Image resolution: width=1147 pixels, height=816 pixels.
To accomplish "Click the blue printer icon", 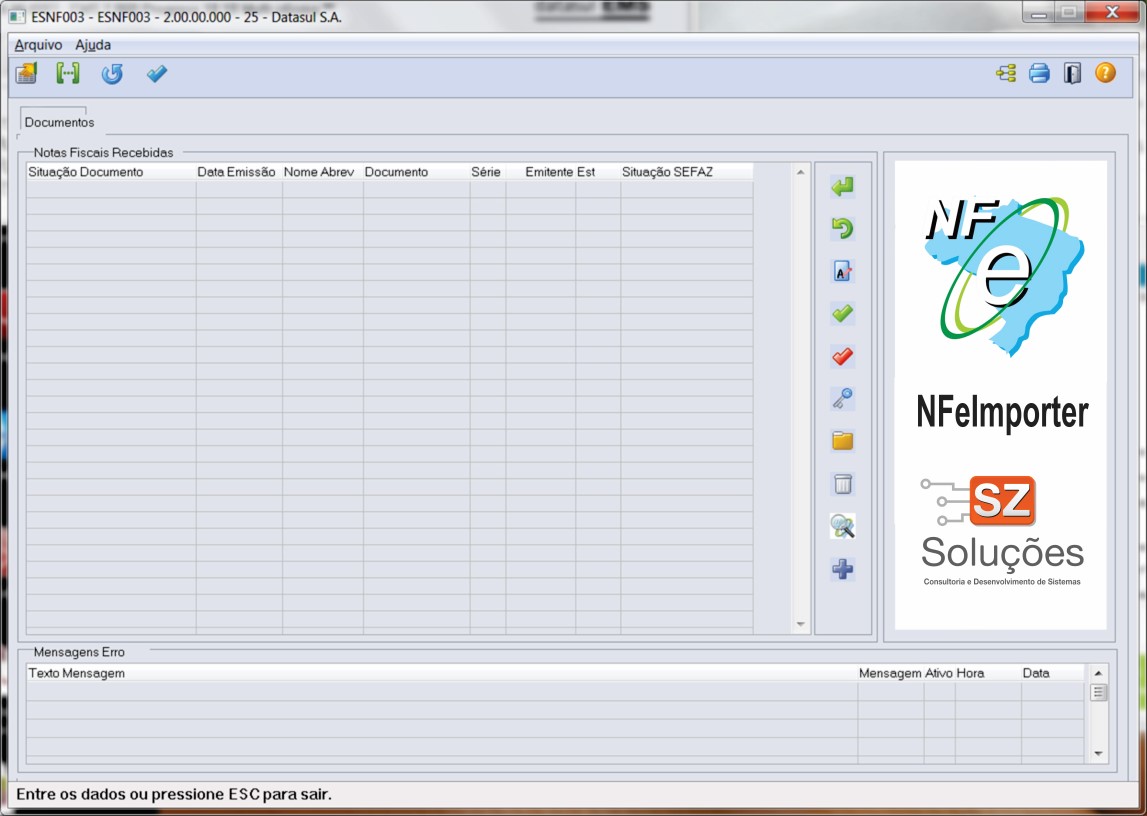I will (1039, 73).
